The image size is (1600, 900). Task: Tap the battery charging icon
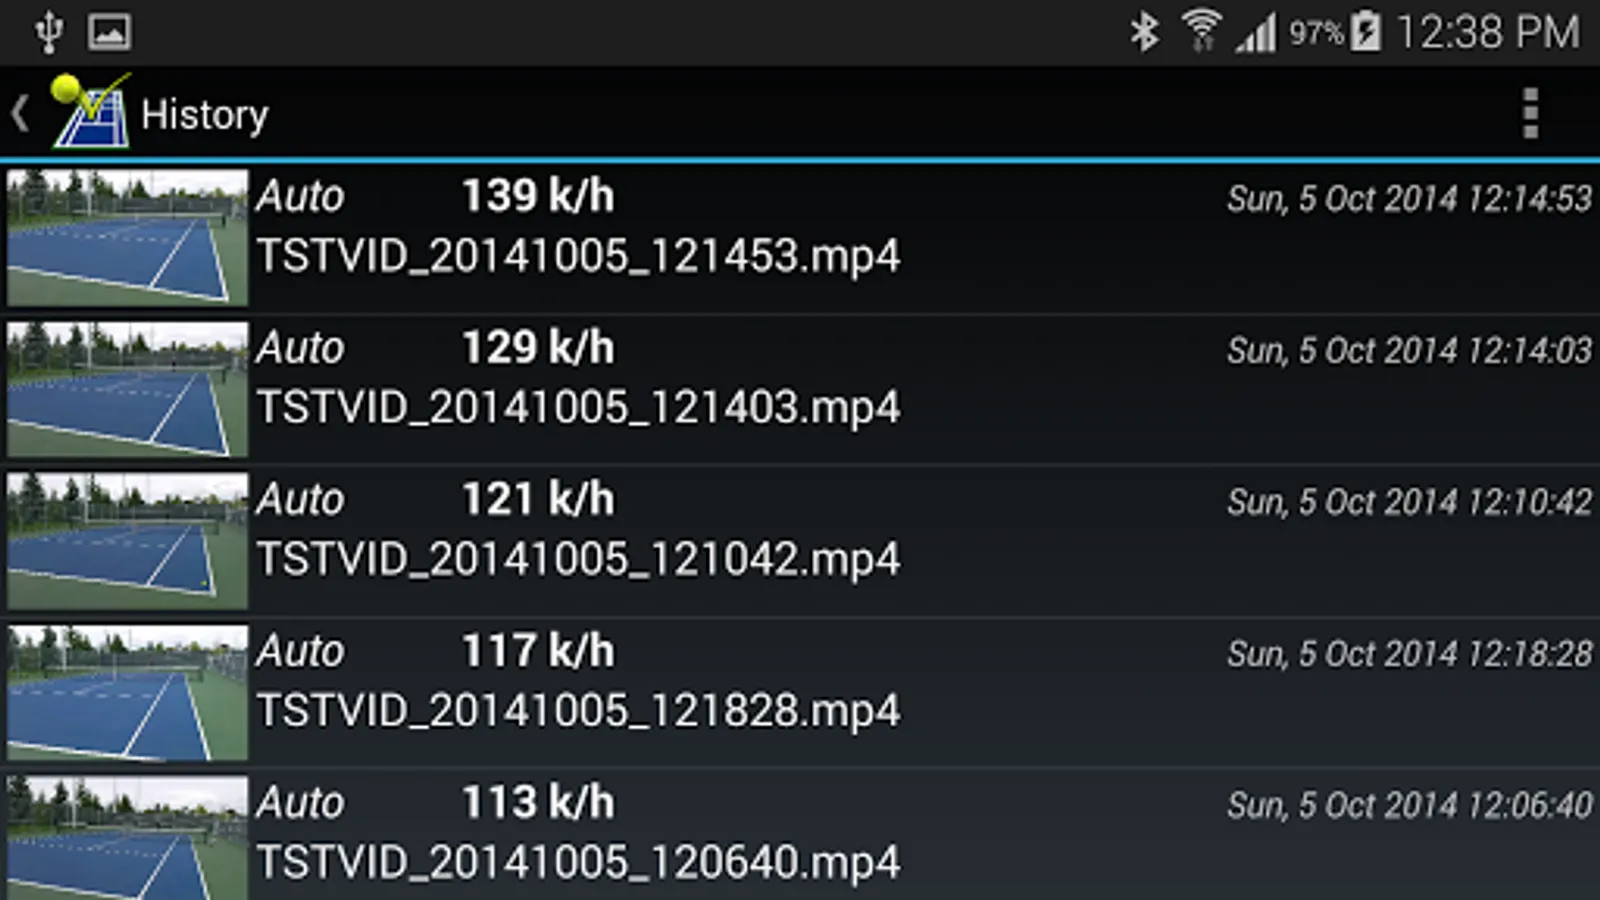1365,31
